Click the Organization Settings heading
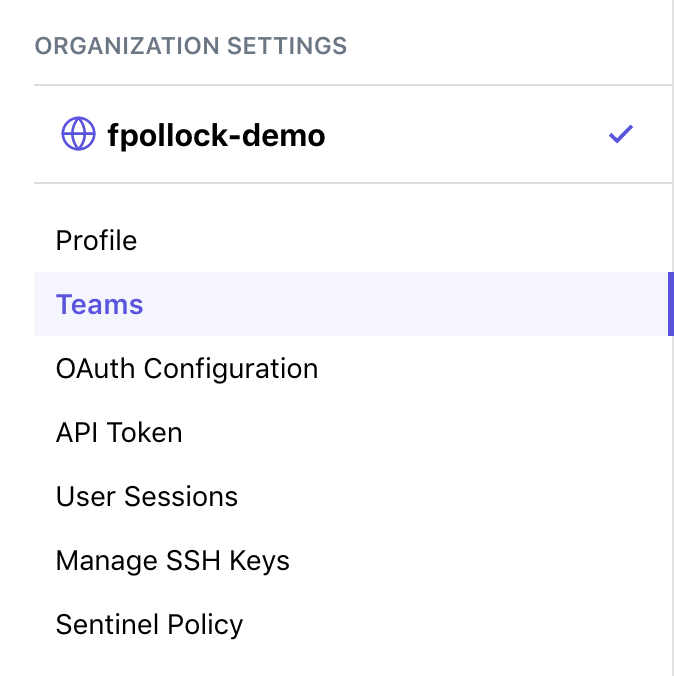 191,46
